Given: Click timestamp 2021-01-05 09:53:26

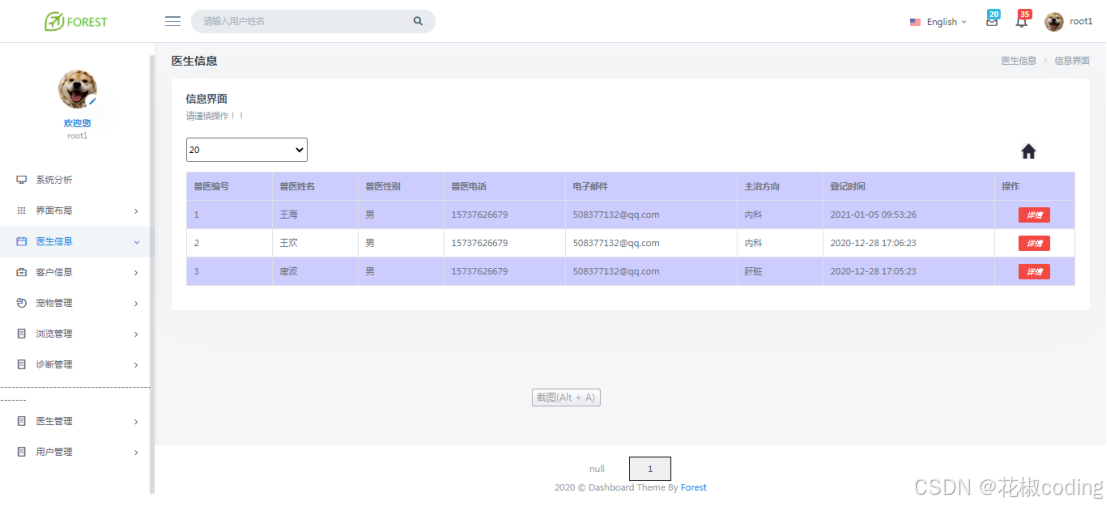Looking at the screenshot, I should pyautogui.click(x=873, y=215).
